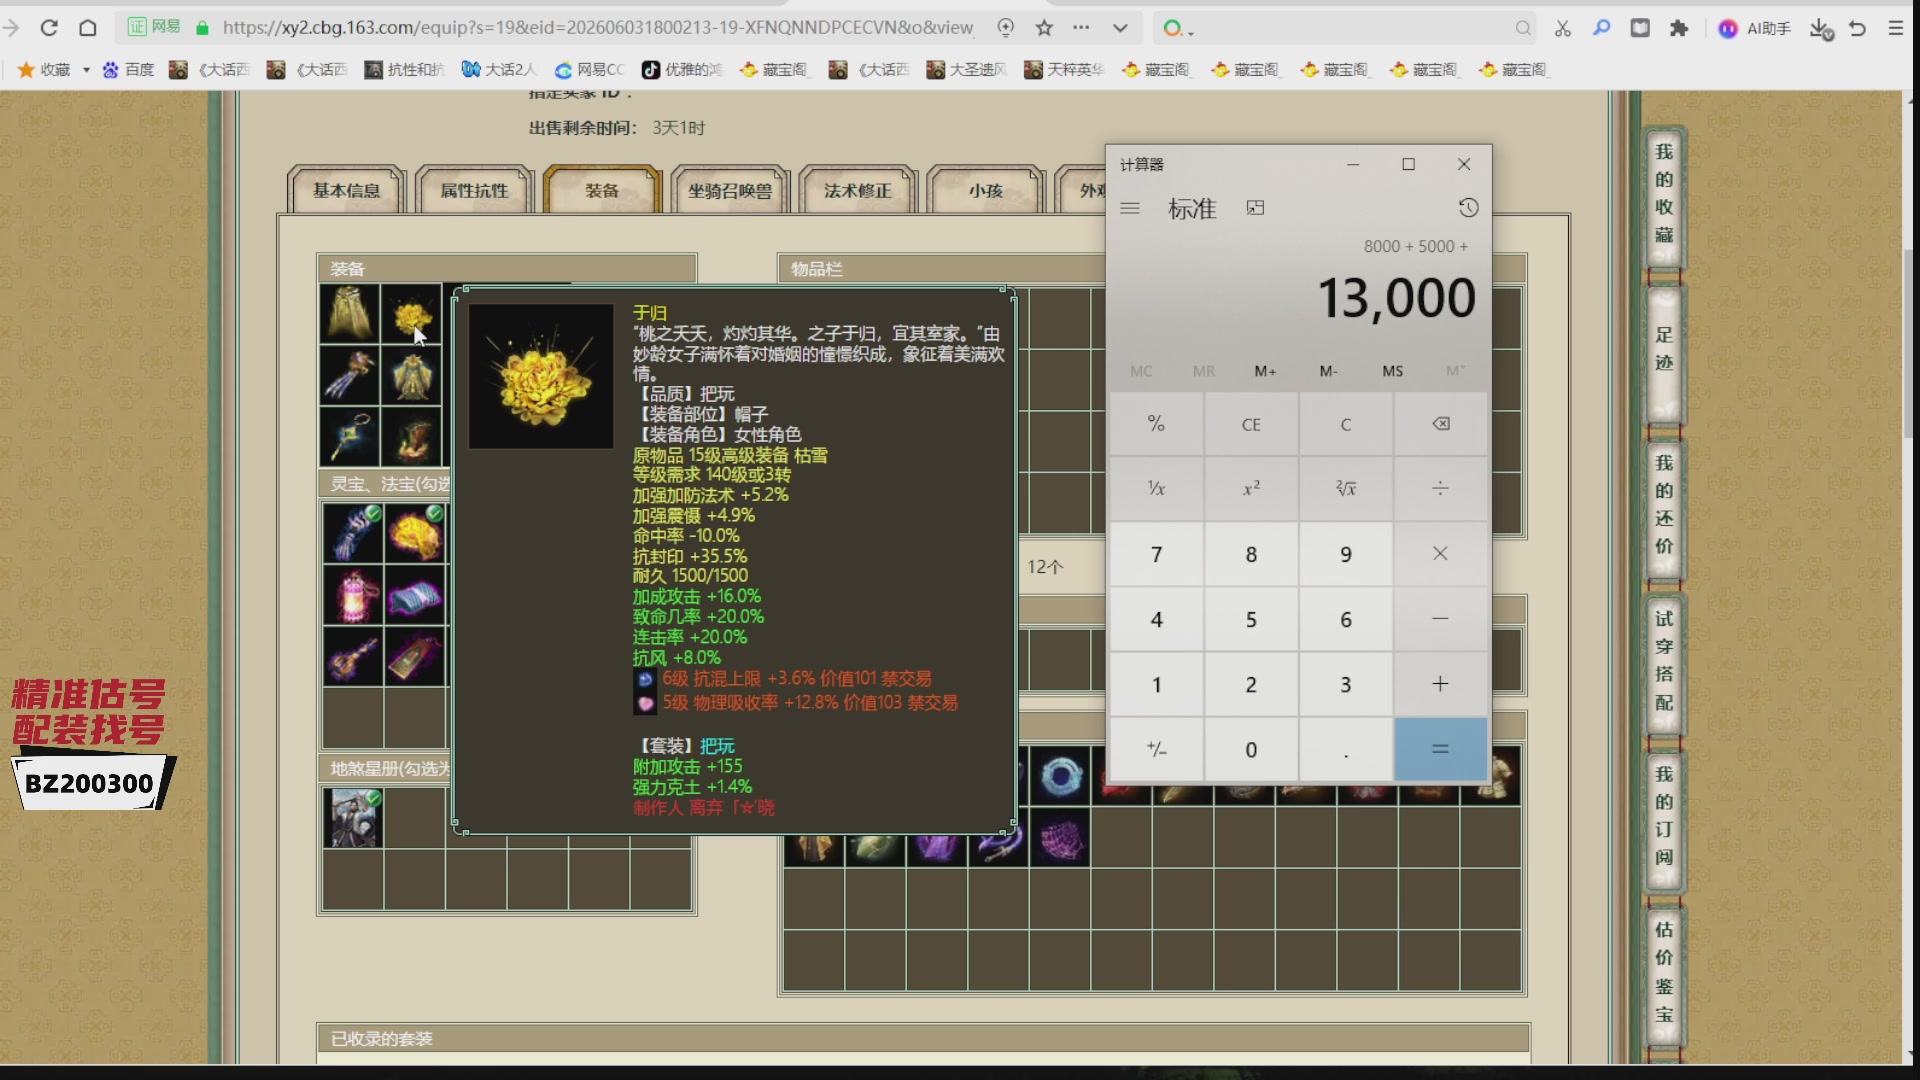Open calculator history clock icon

point(1467,208)
